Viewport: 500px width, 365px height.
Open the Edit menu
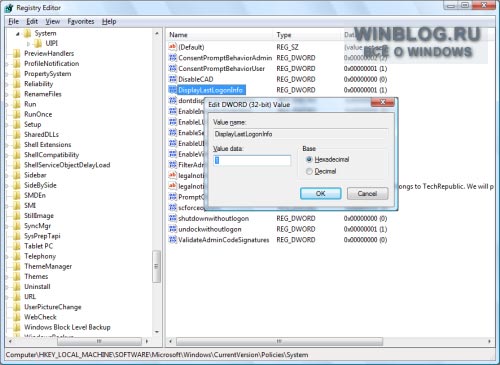(x=32, y=22)
